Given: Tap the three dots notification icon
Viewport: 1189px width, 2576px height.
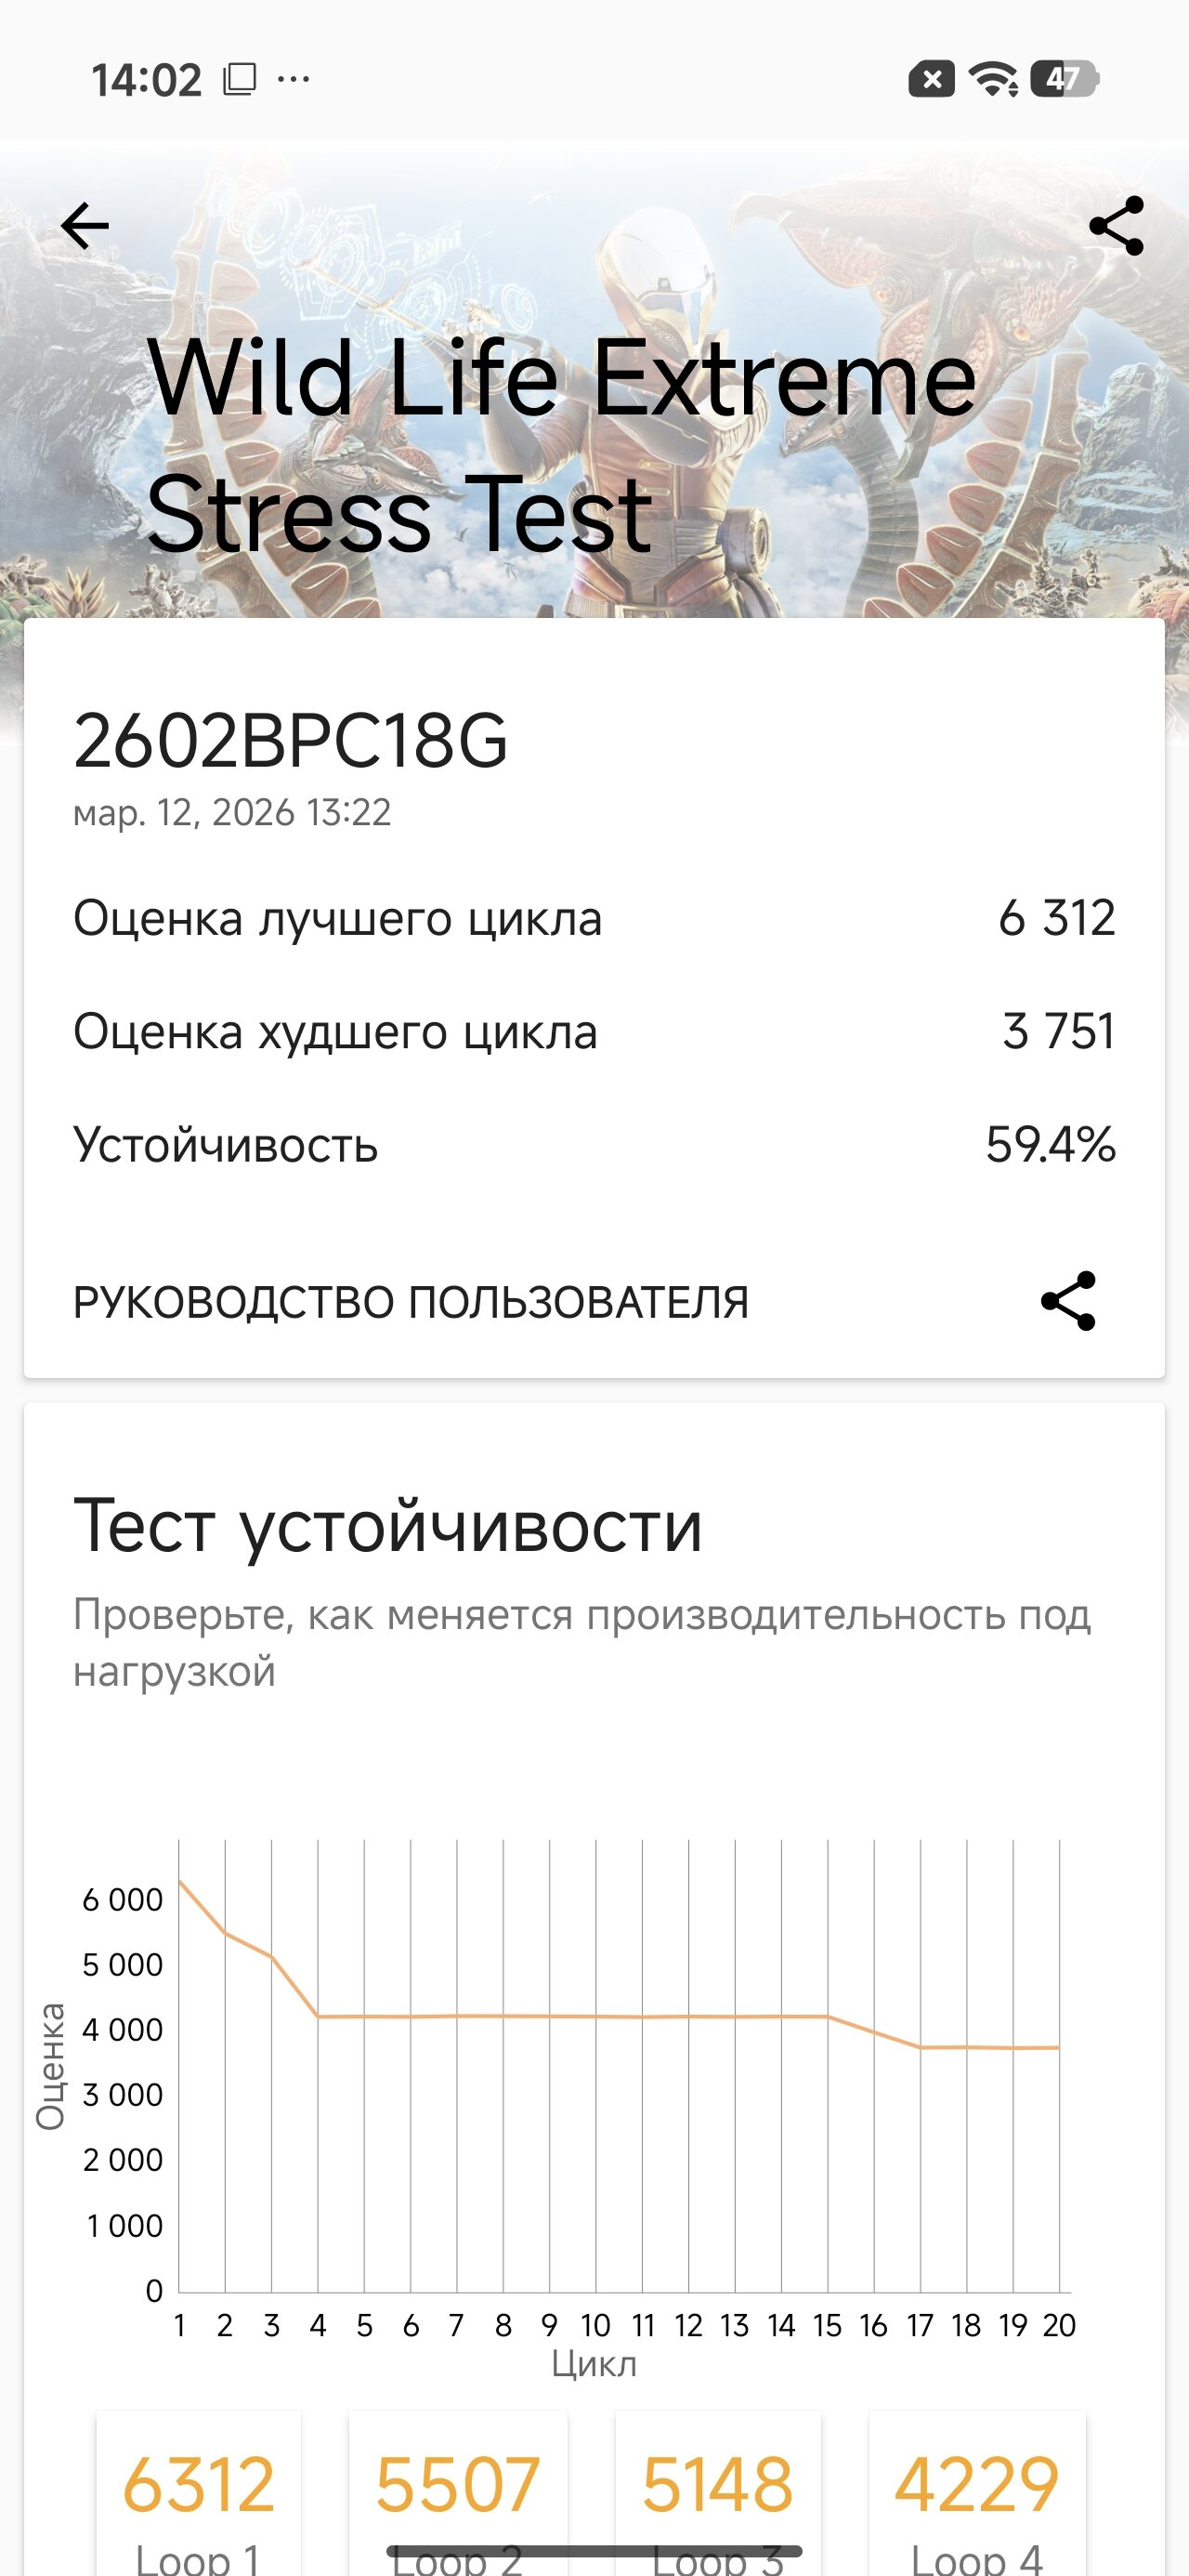Looking at the screenshot, I should [x=293, y=78].
